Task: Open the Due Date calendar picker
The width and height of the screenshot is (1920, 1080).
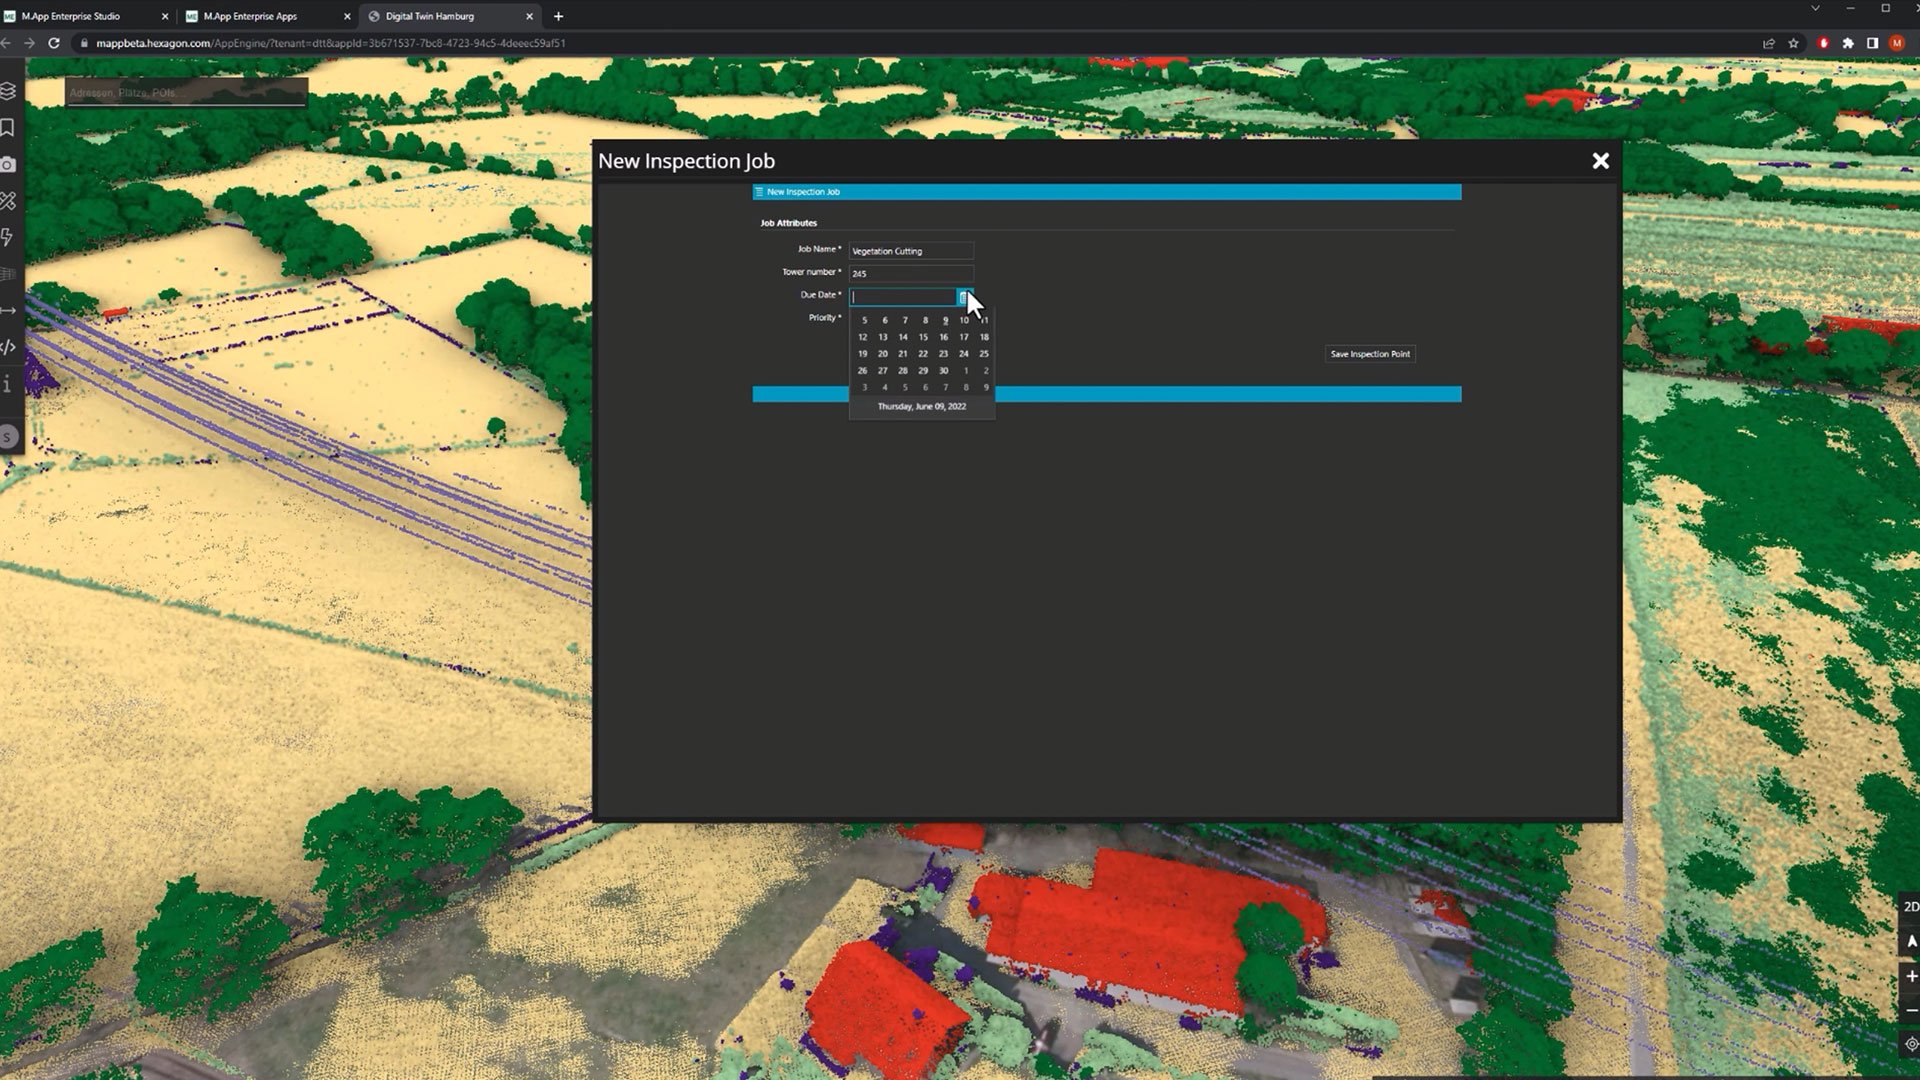Action: [x=963, y=297]
